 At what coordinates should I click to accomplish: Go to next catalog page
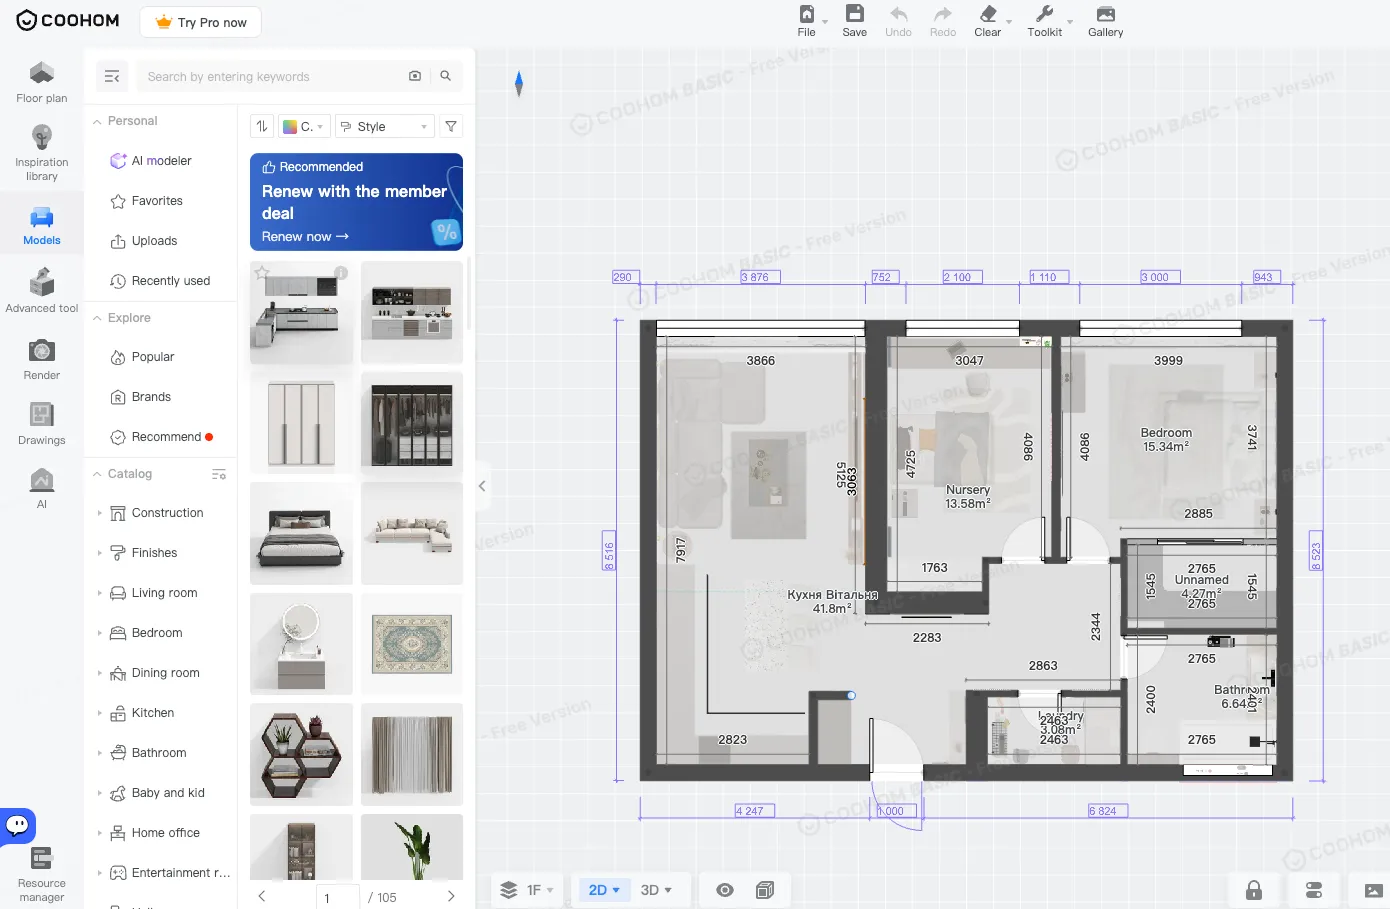[x=451, y=896]
